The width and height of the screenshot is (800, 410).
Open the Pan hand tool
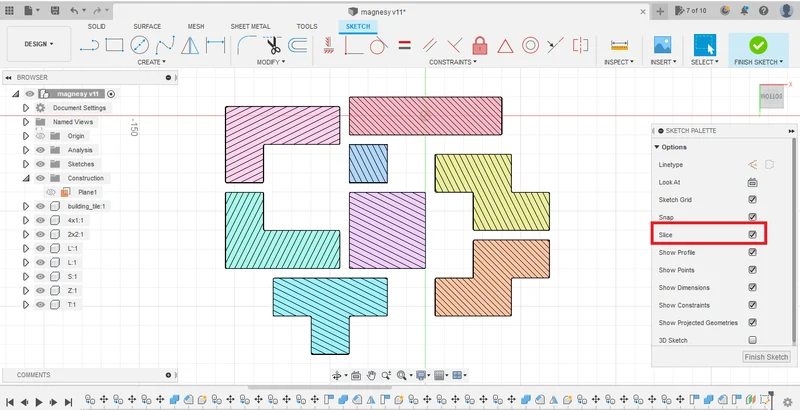(371, 376)
